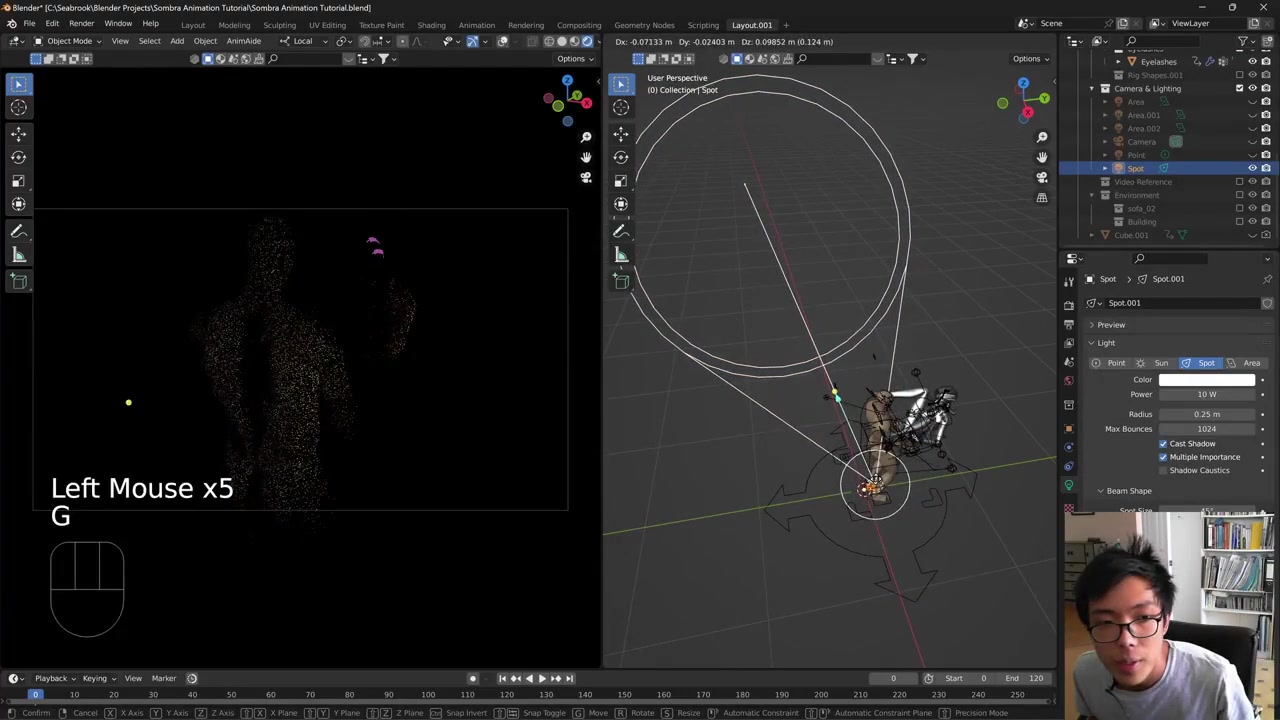Click the light Power value field
Viewport: 1280px width, 720px height.
click(1206, 394)
